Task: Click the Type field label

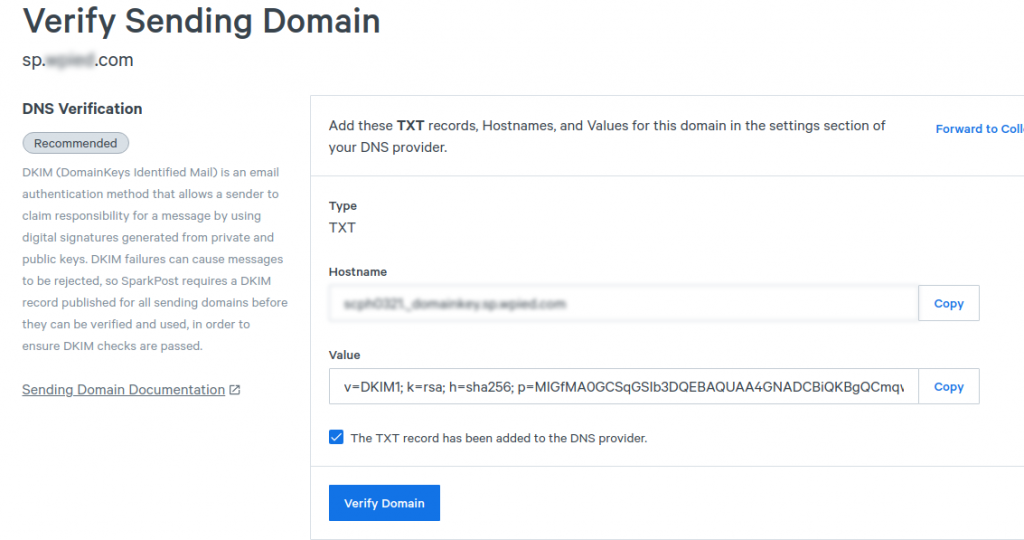Action: (343, 206)
